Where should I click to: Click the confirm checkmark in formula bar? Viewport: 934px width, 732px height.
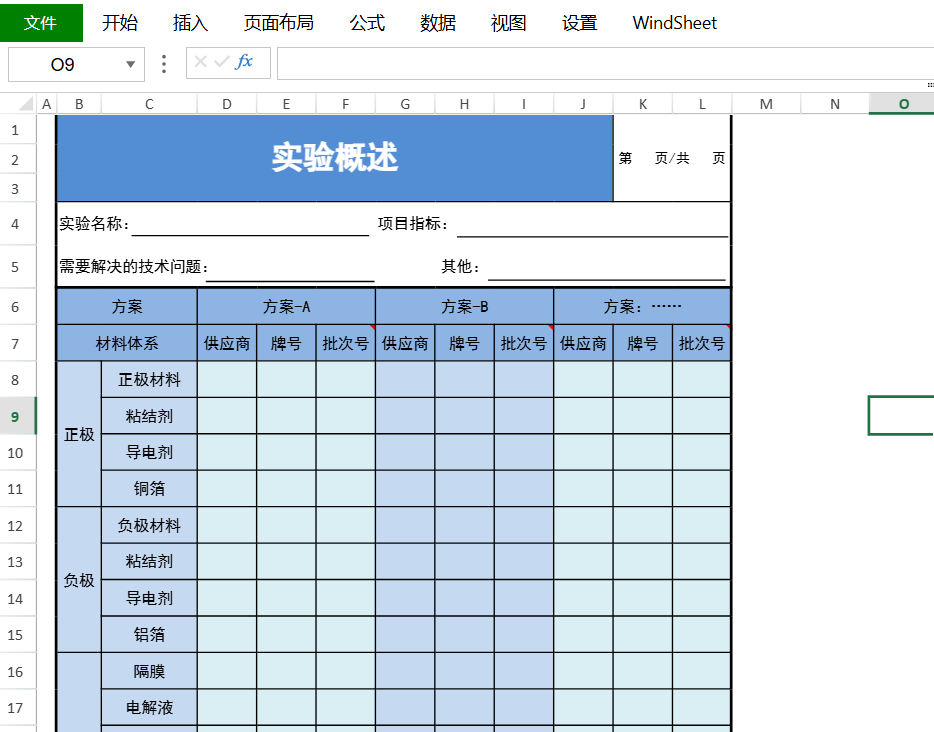(x=221, y=63)
